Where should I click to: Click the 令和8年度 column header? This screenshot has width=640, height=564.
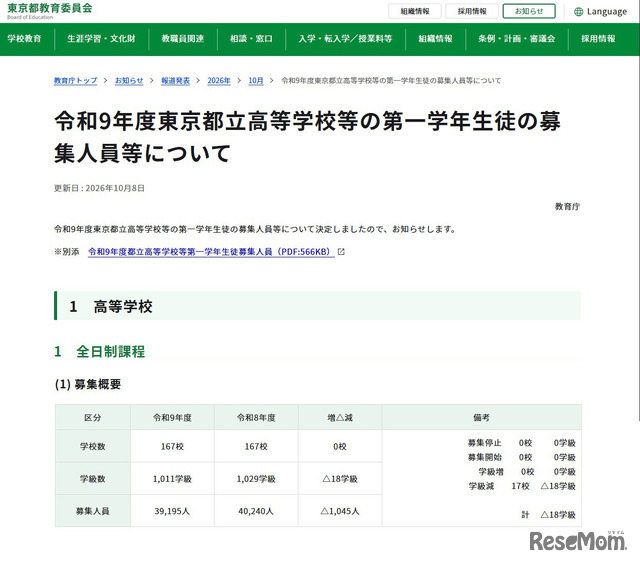pyautogui.click(x=256, y=417)
